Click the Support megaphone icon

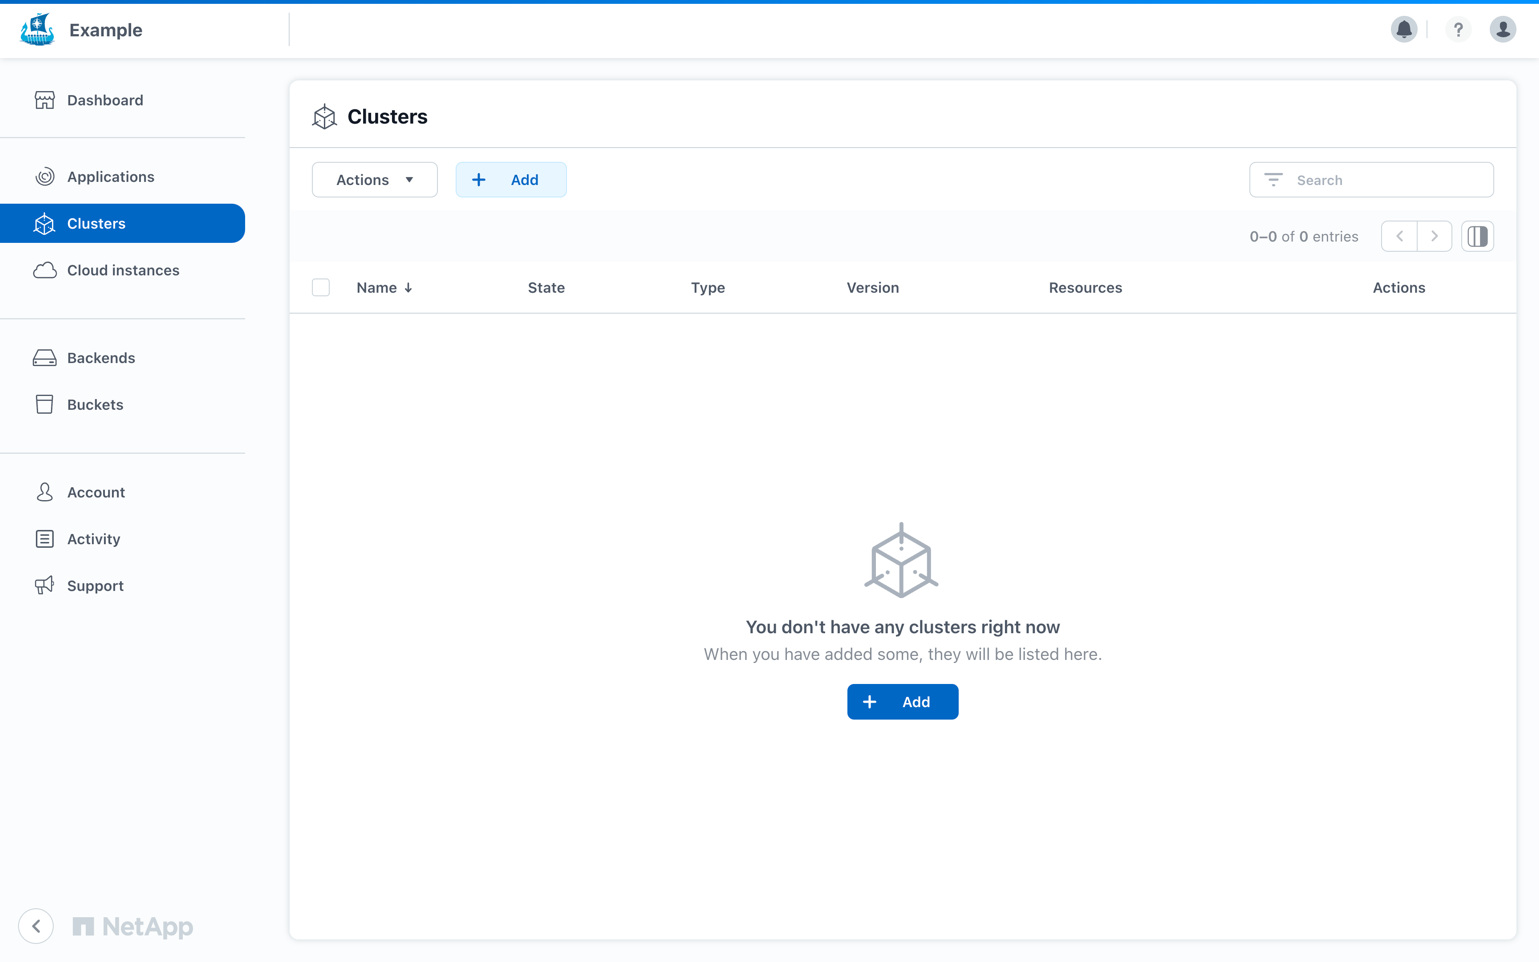tap(44, 586)
